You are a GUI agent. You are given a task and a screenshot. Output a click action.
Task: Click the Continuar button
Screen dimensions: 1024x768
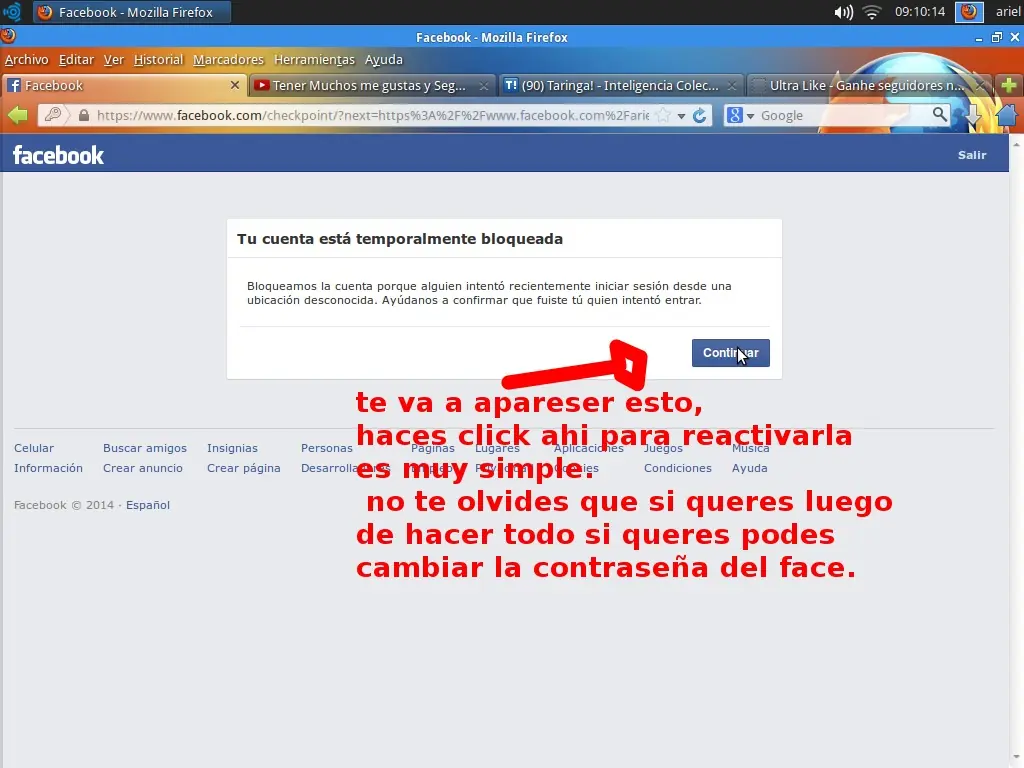pyautogui.click(x=730, y=353)
